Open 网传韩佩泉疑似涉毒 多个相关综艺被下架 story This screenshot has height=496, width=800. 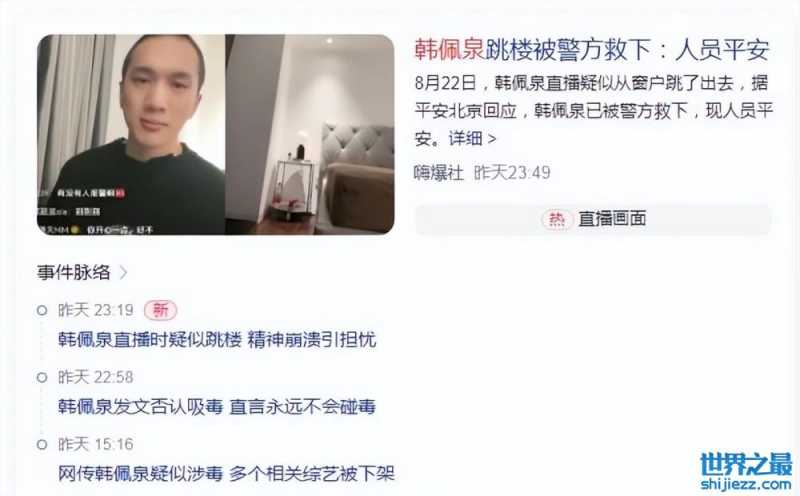(x=226, y=474)
